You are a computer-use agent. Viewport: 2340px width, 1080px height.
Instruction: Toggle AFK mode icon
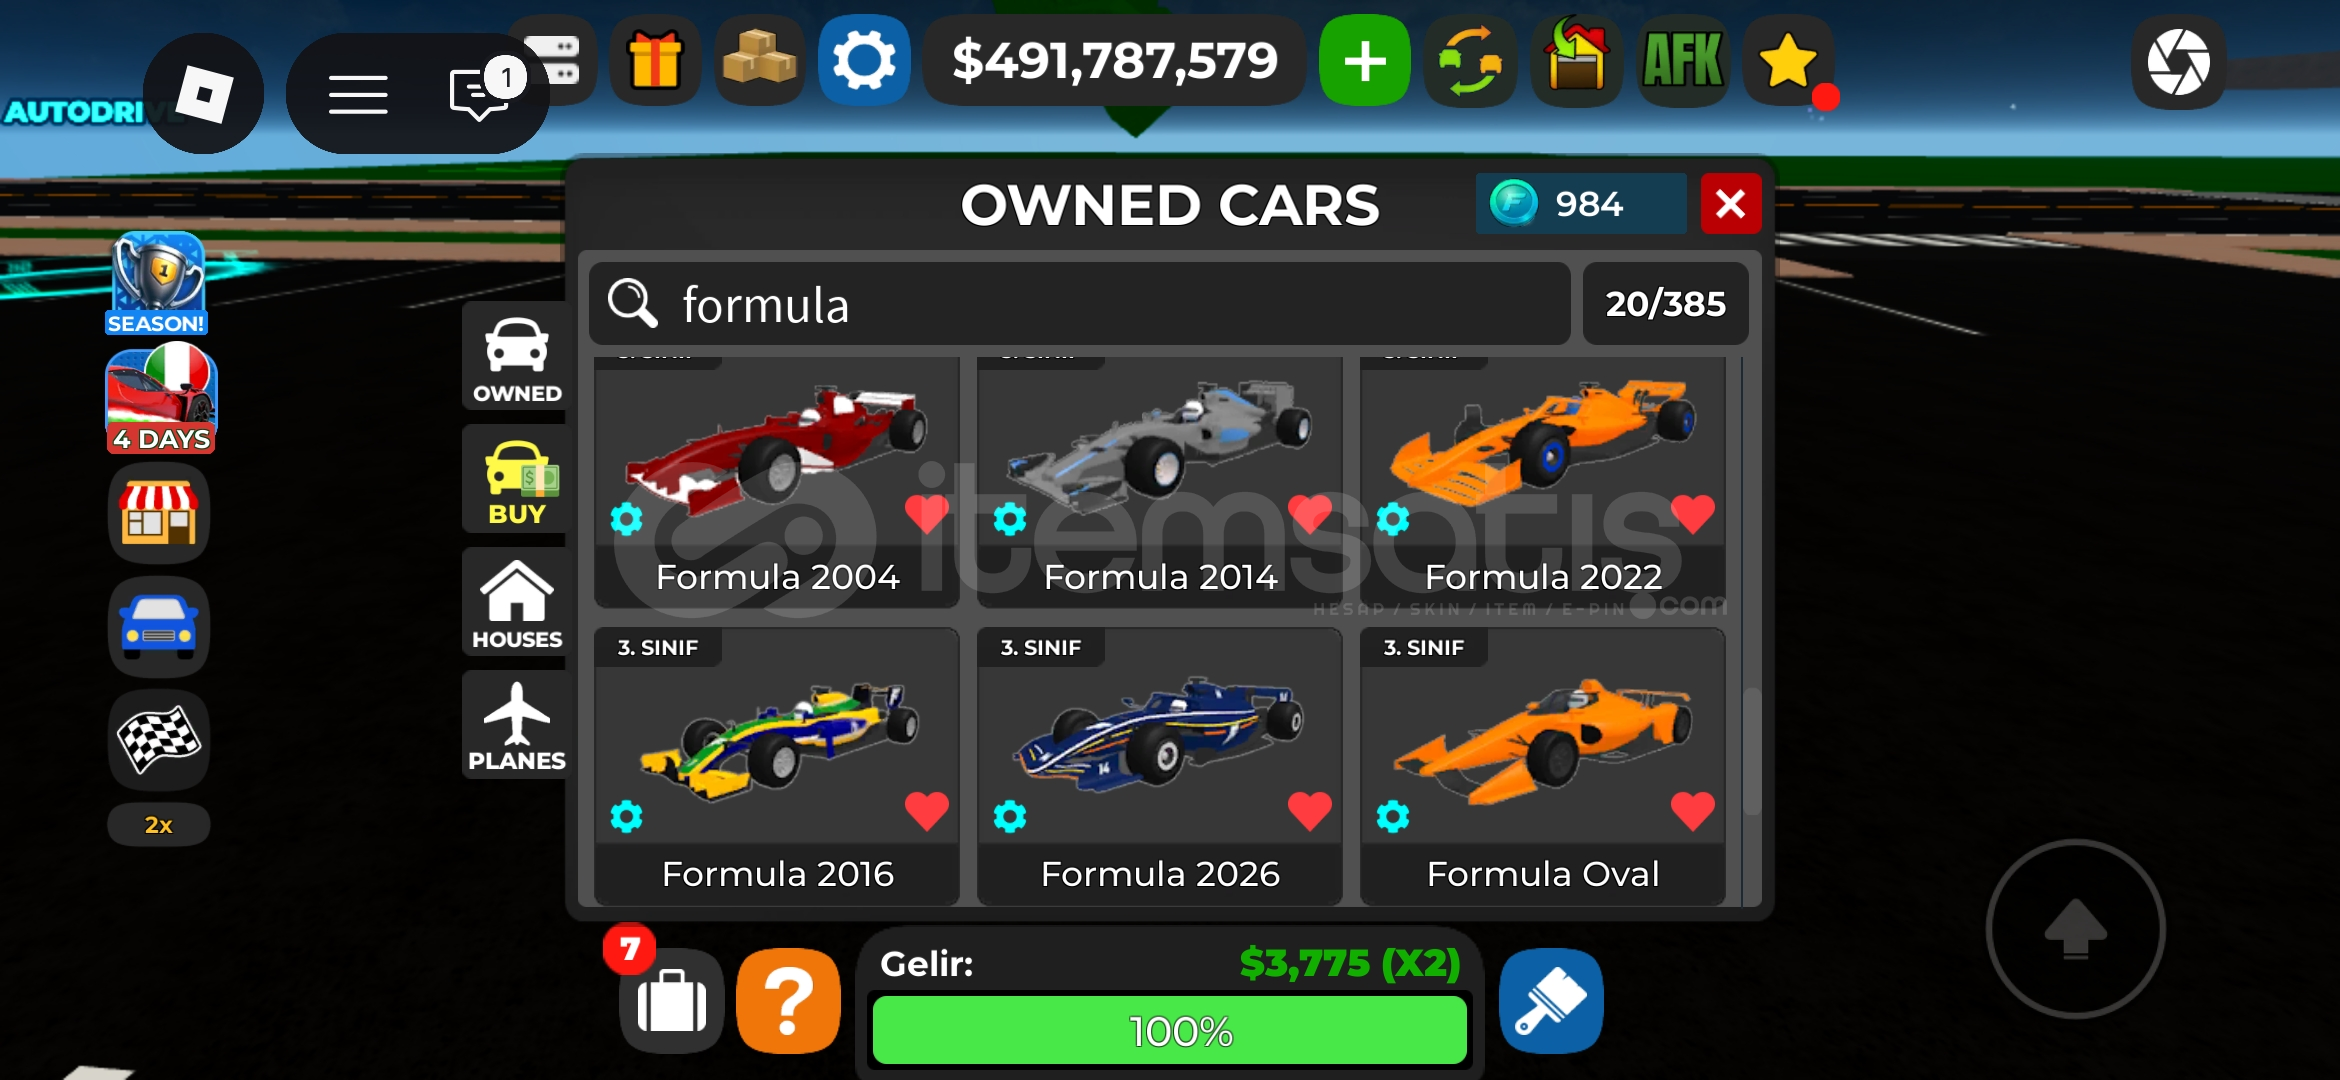click(x=1683, y=61)
